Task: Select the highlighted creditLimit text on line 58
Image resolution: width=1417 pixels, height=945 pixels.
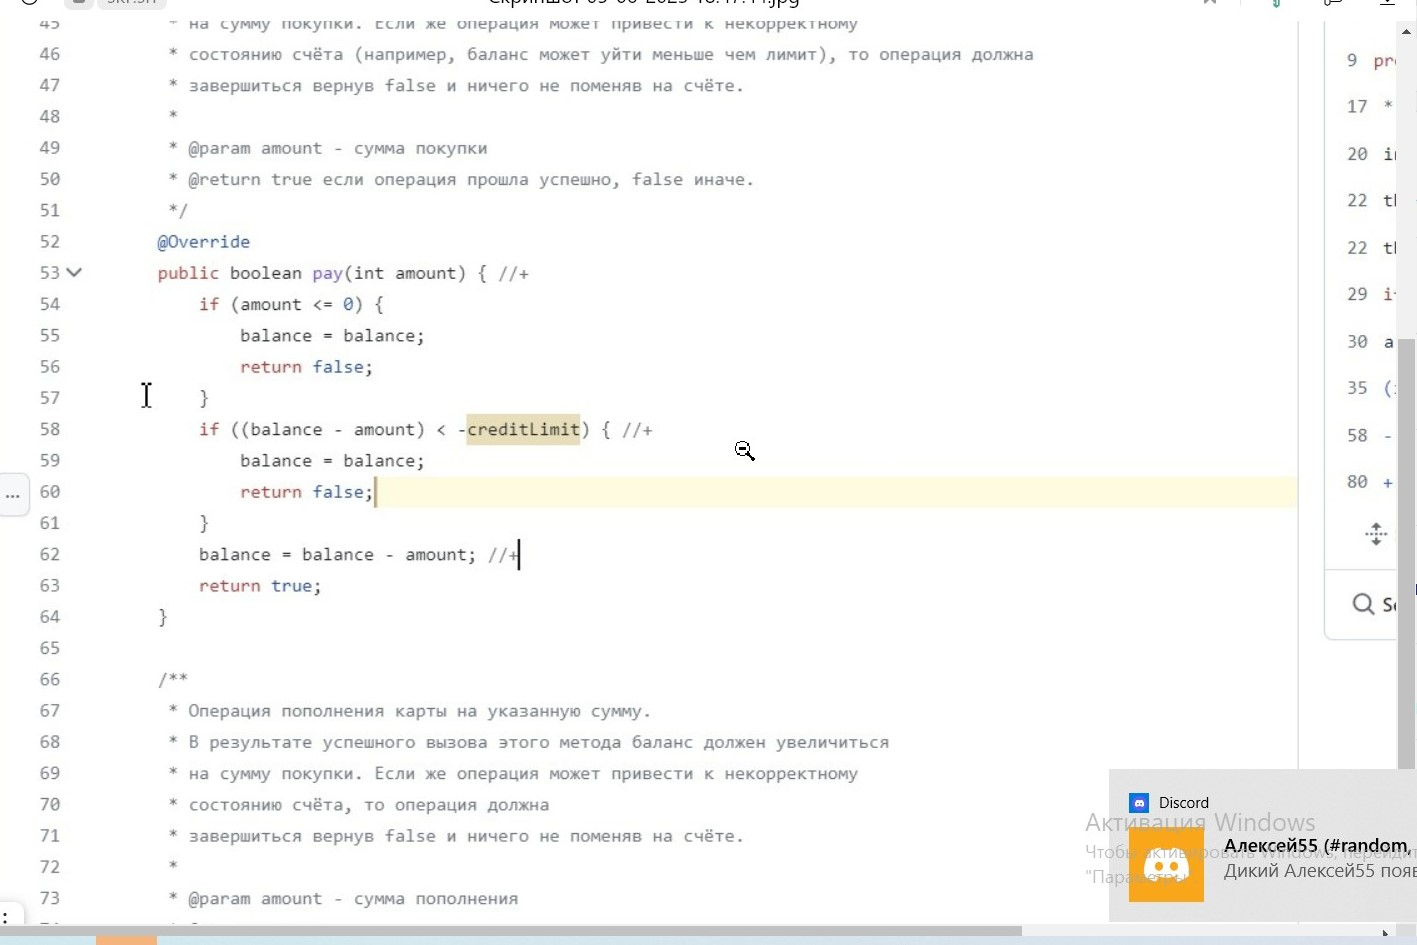Action: (x=524, y=429)
